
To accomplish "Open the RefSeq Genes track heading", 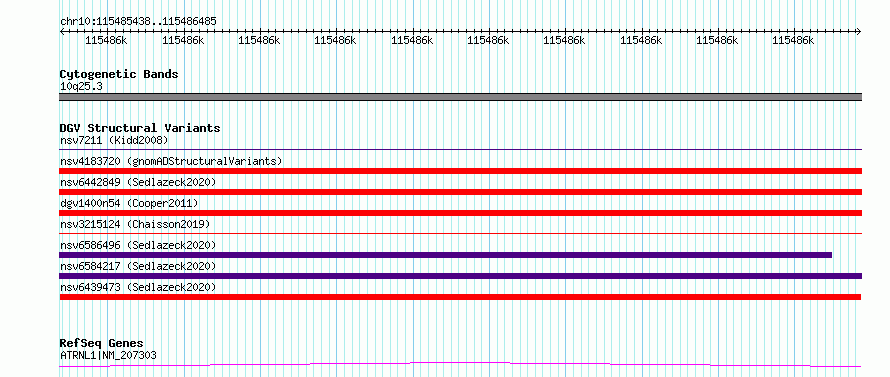I will point(102,344).
